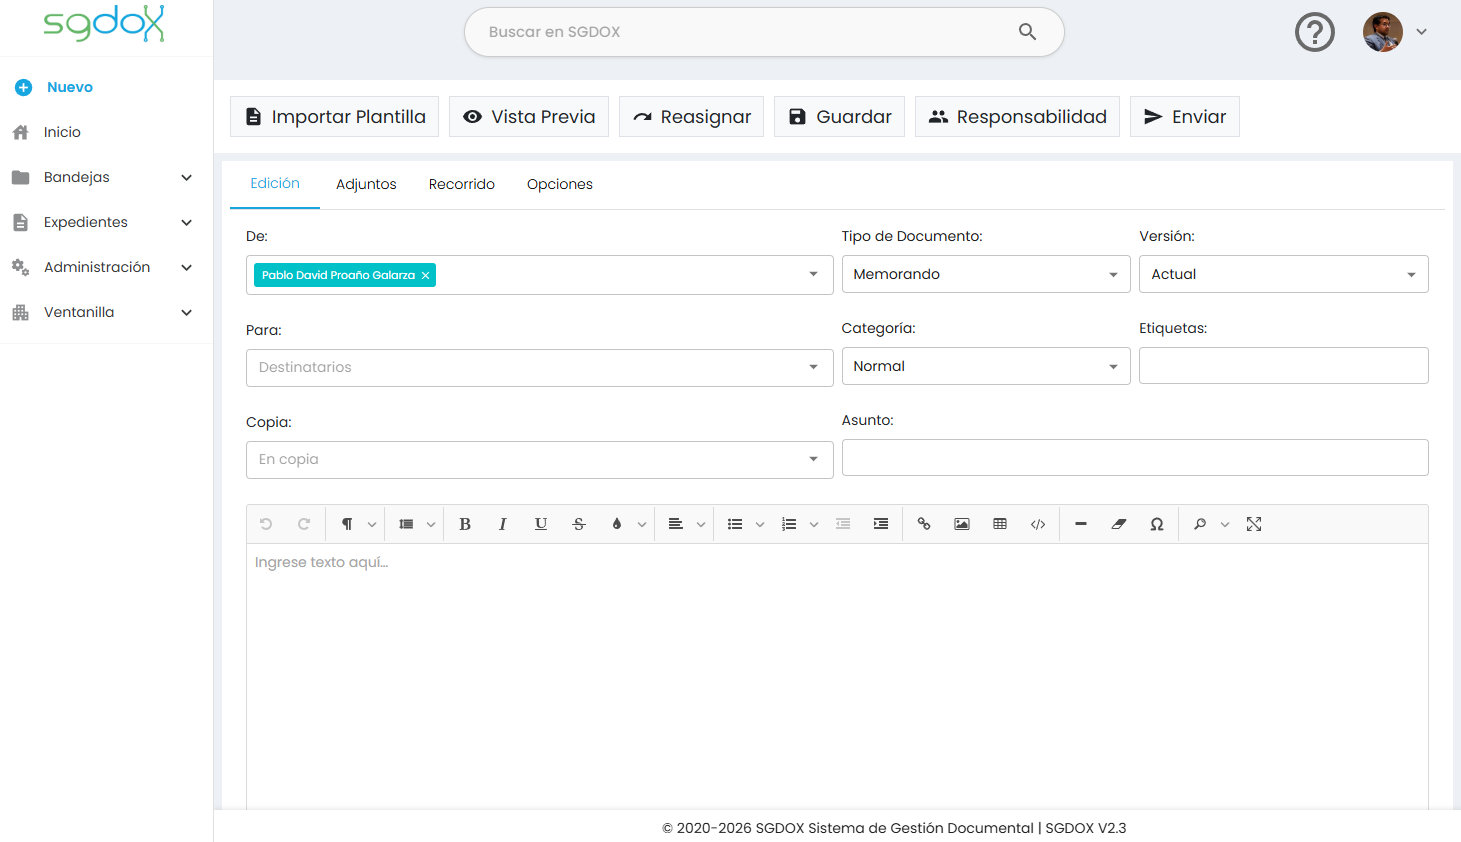Switch to the Opciones tab
The image size is (1461, 842).
(x=560, y=184)
